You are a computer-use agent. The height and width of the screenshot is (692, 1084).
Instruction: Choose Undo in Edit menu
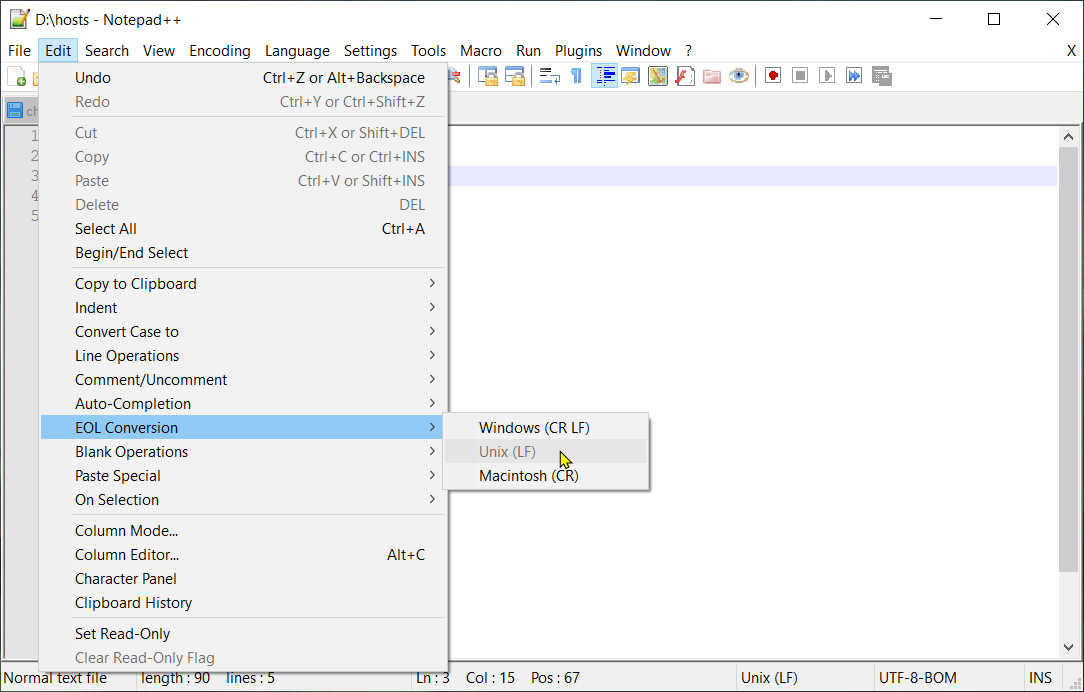(x=243, y=77)
